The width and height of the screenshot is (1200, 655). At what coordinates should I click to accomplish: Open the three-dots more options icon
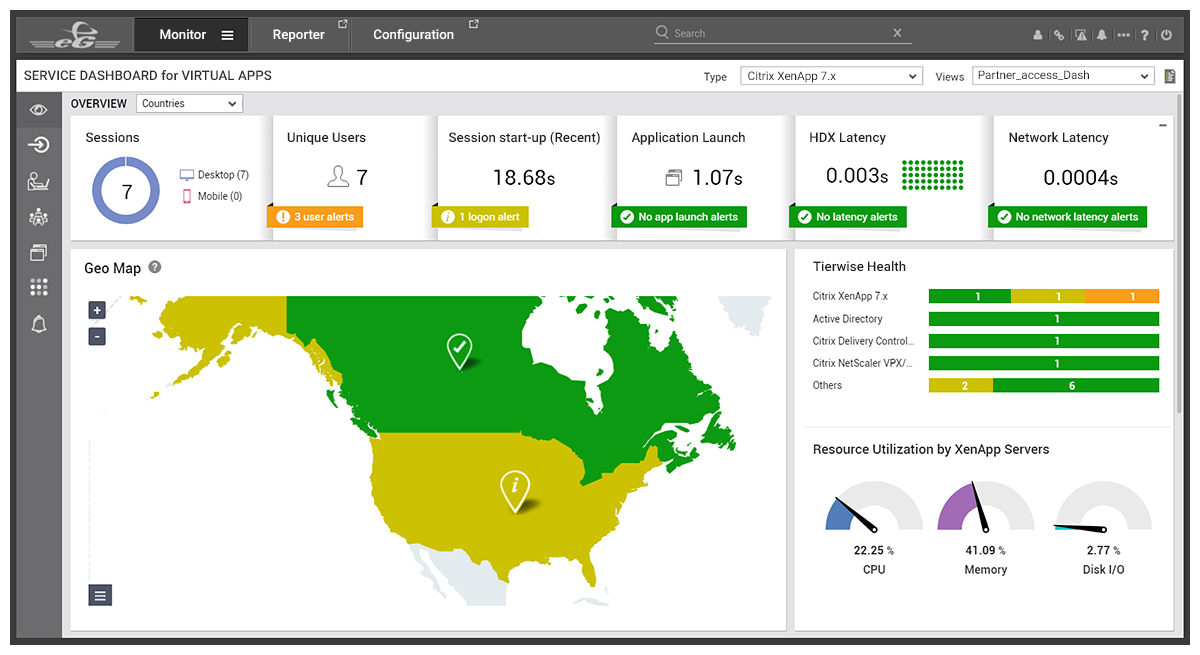click(x=1123, y=35)
